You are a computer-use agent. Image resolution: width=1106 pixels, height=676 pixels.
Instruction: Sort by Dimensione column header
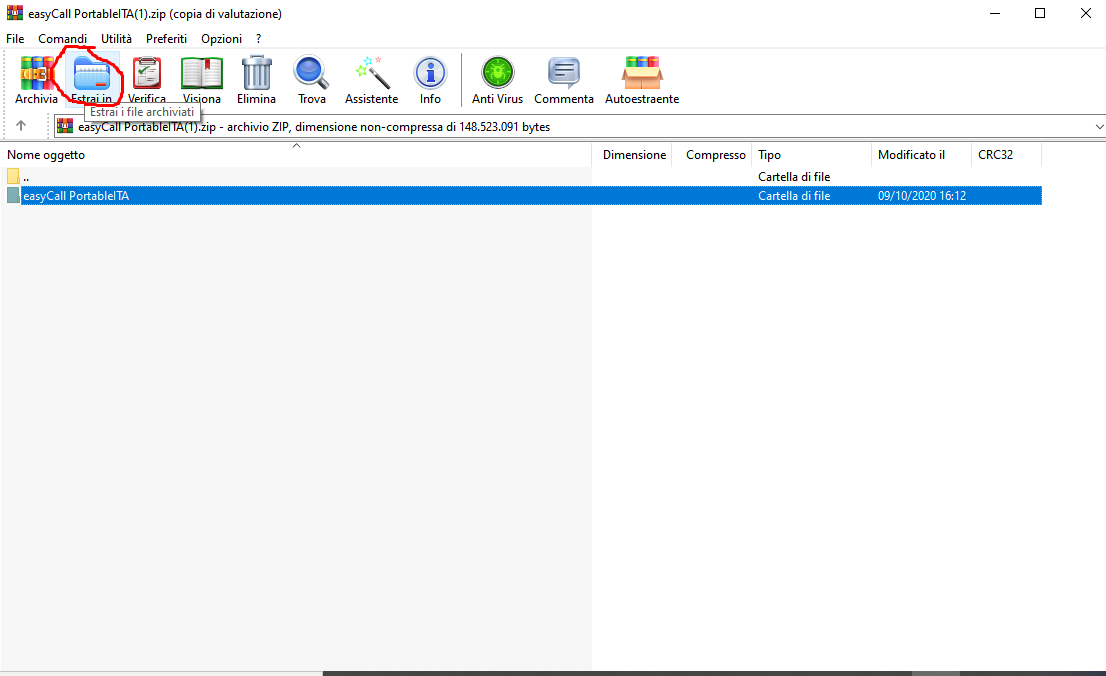632,155
